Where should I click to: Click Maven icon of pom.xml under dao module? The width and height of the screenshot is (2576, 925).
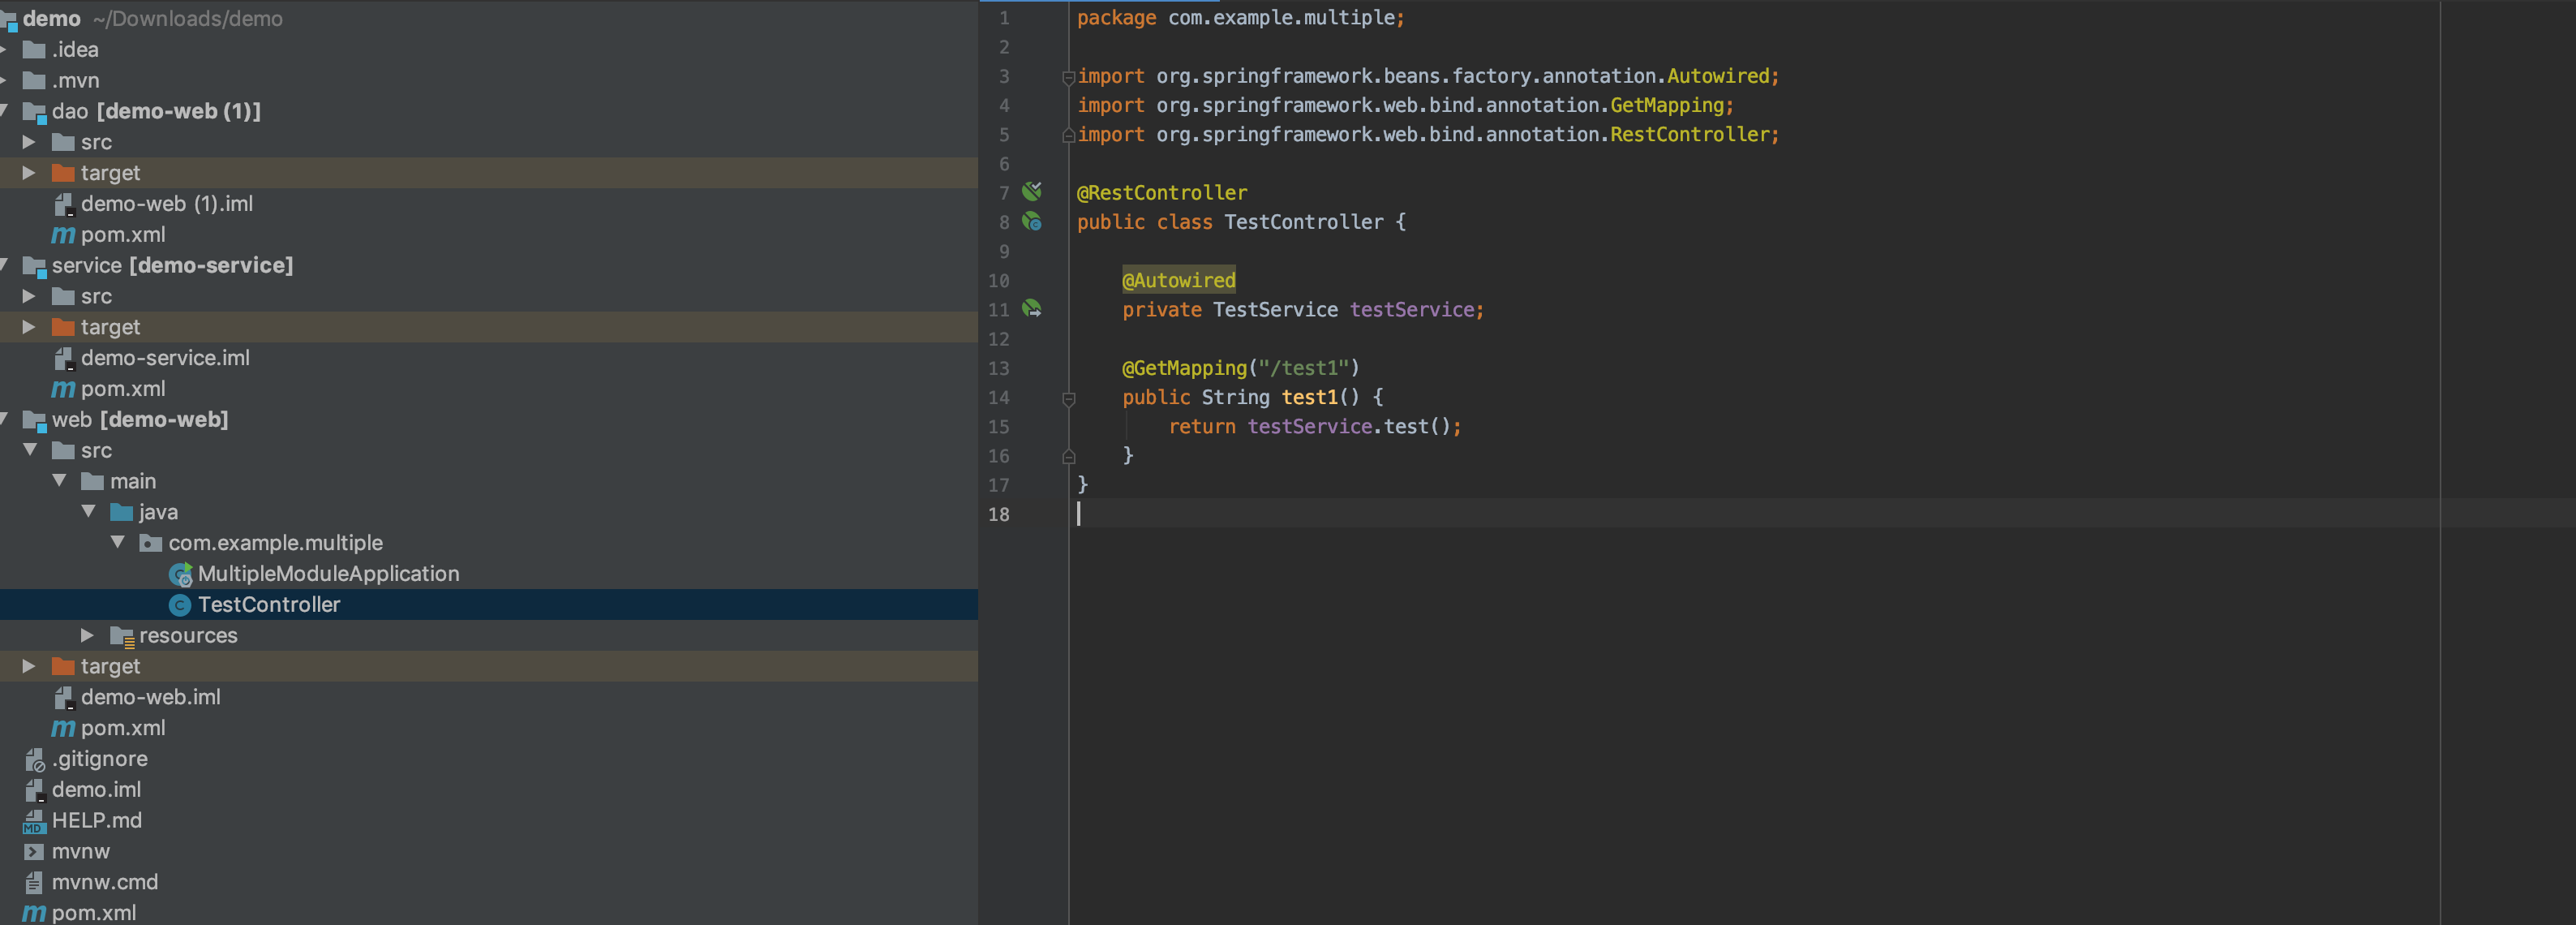click(62, 235)
